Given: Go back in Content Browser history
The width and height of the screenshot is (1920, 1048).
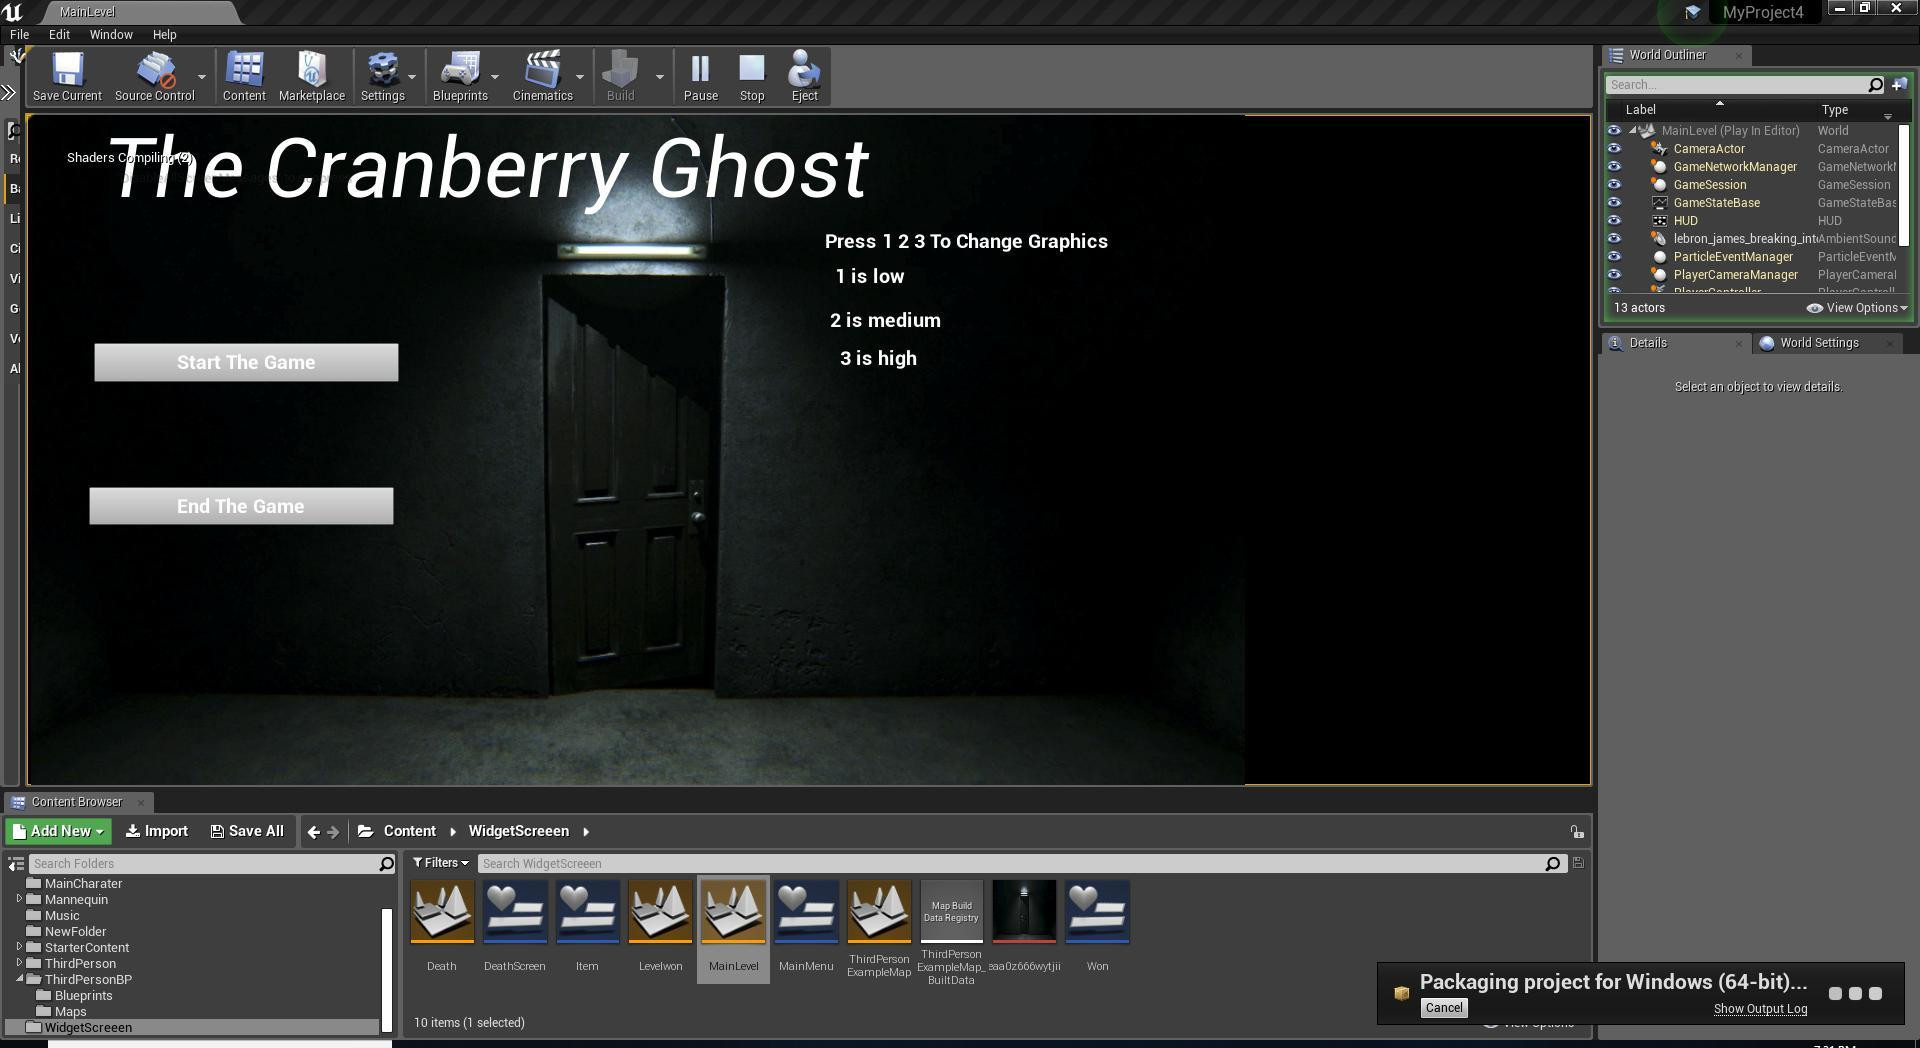Looking at the screenshot, I should tap(314, 831).
